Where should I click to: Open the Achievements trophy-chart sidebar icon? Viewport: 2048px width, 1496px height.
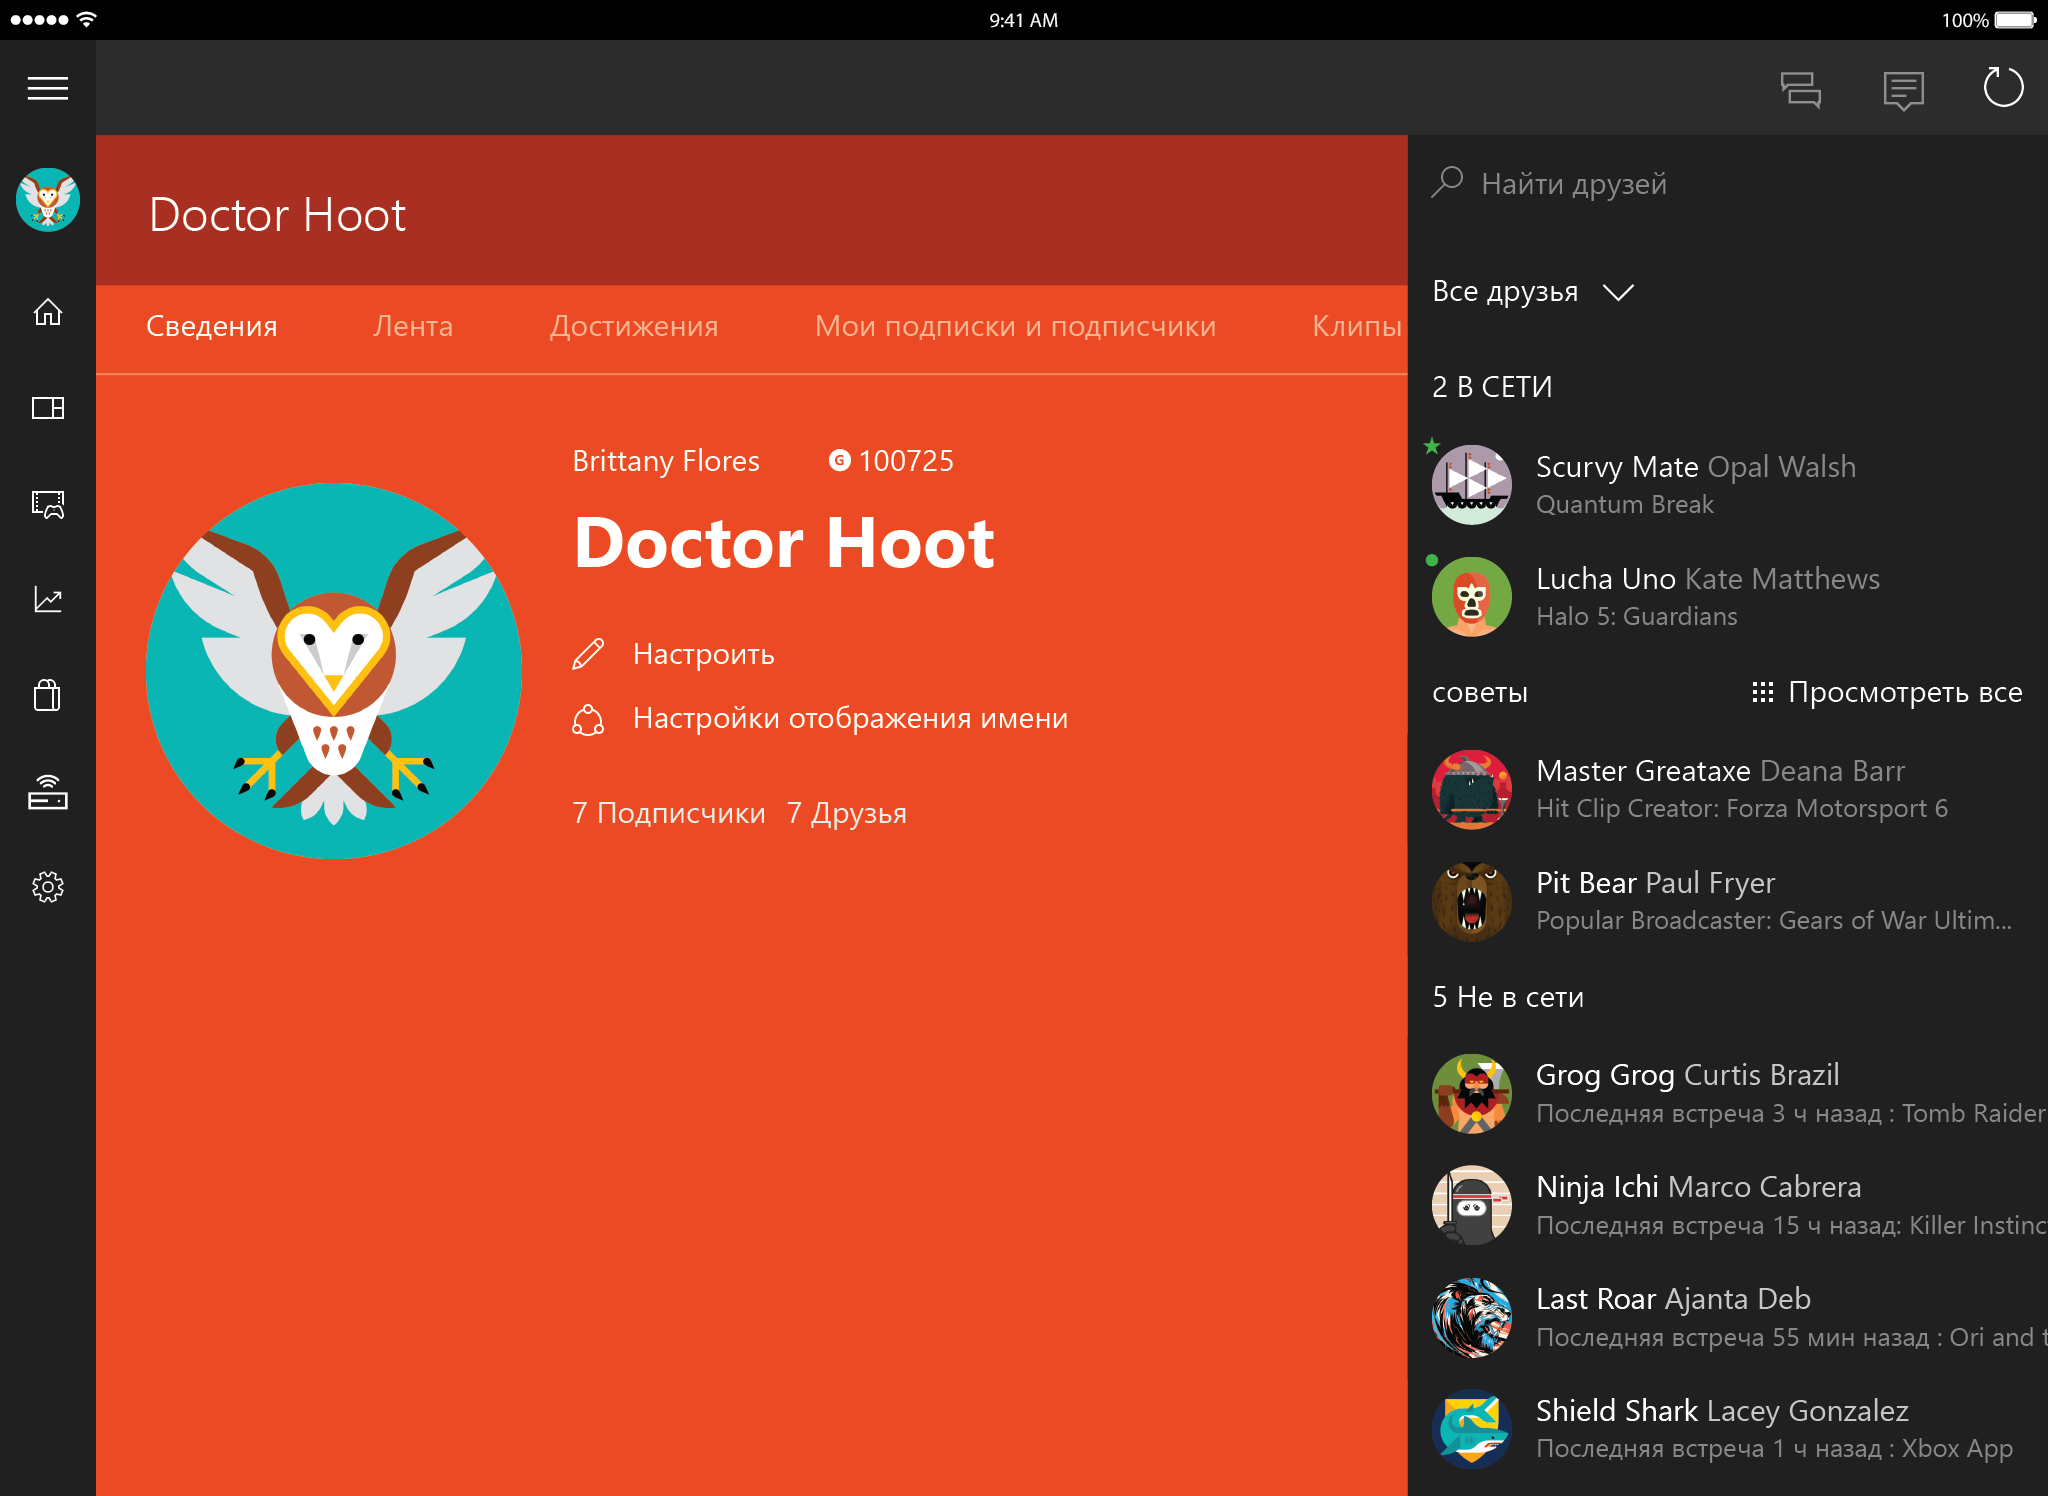click(47, 599)
